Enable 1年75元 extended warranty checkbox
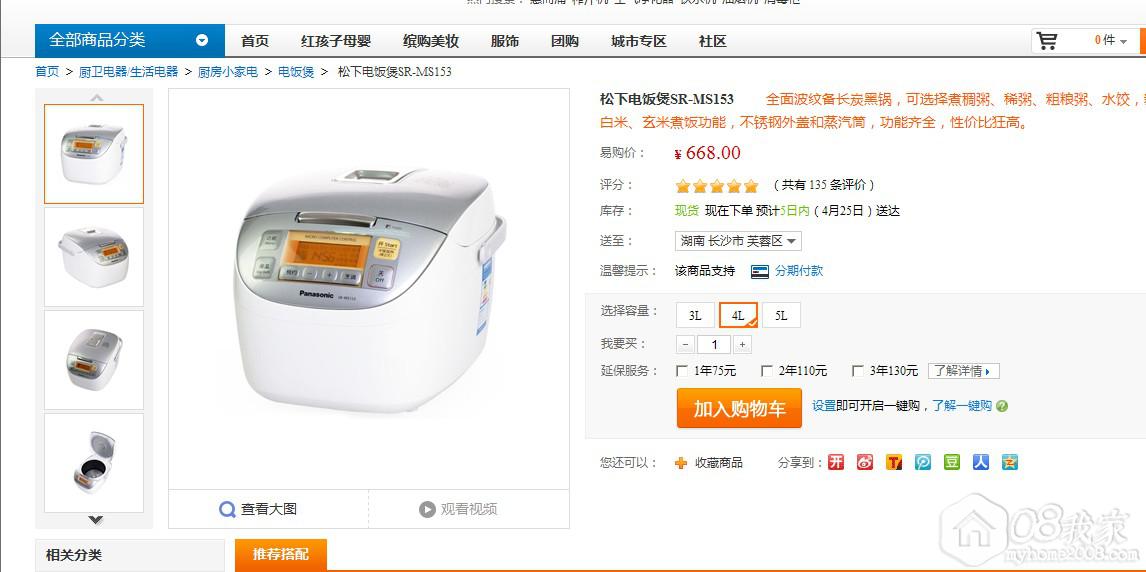The height and width of the screenshot is (572, 1146). (x=682, y=371)
